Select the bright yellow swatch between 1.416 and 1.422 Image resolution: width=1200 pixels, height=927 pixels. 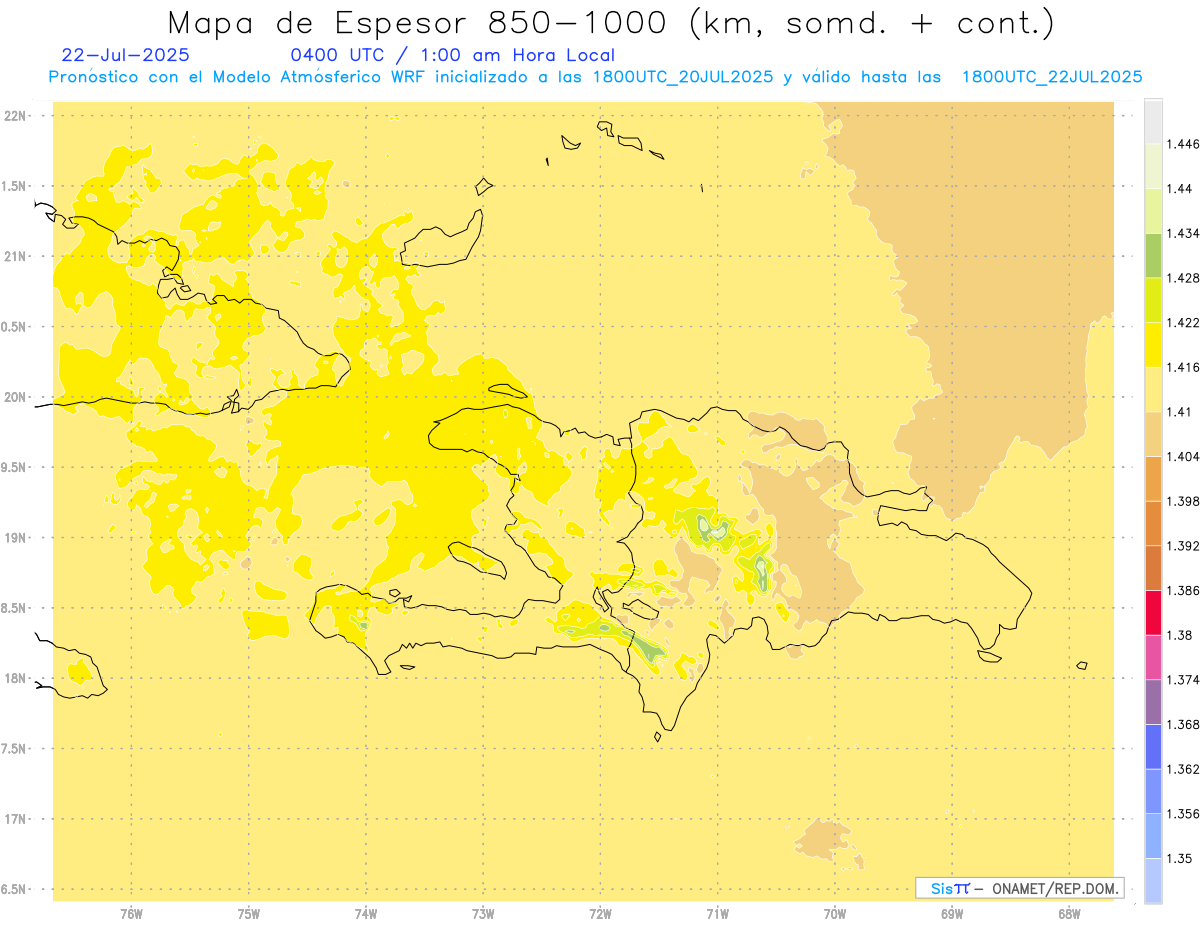click(1153, 344)
